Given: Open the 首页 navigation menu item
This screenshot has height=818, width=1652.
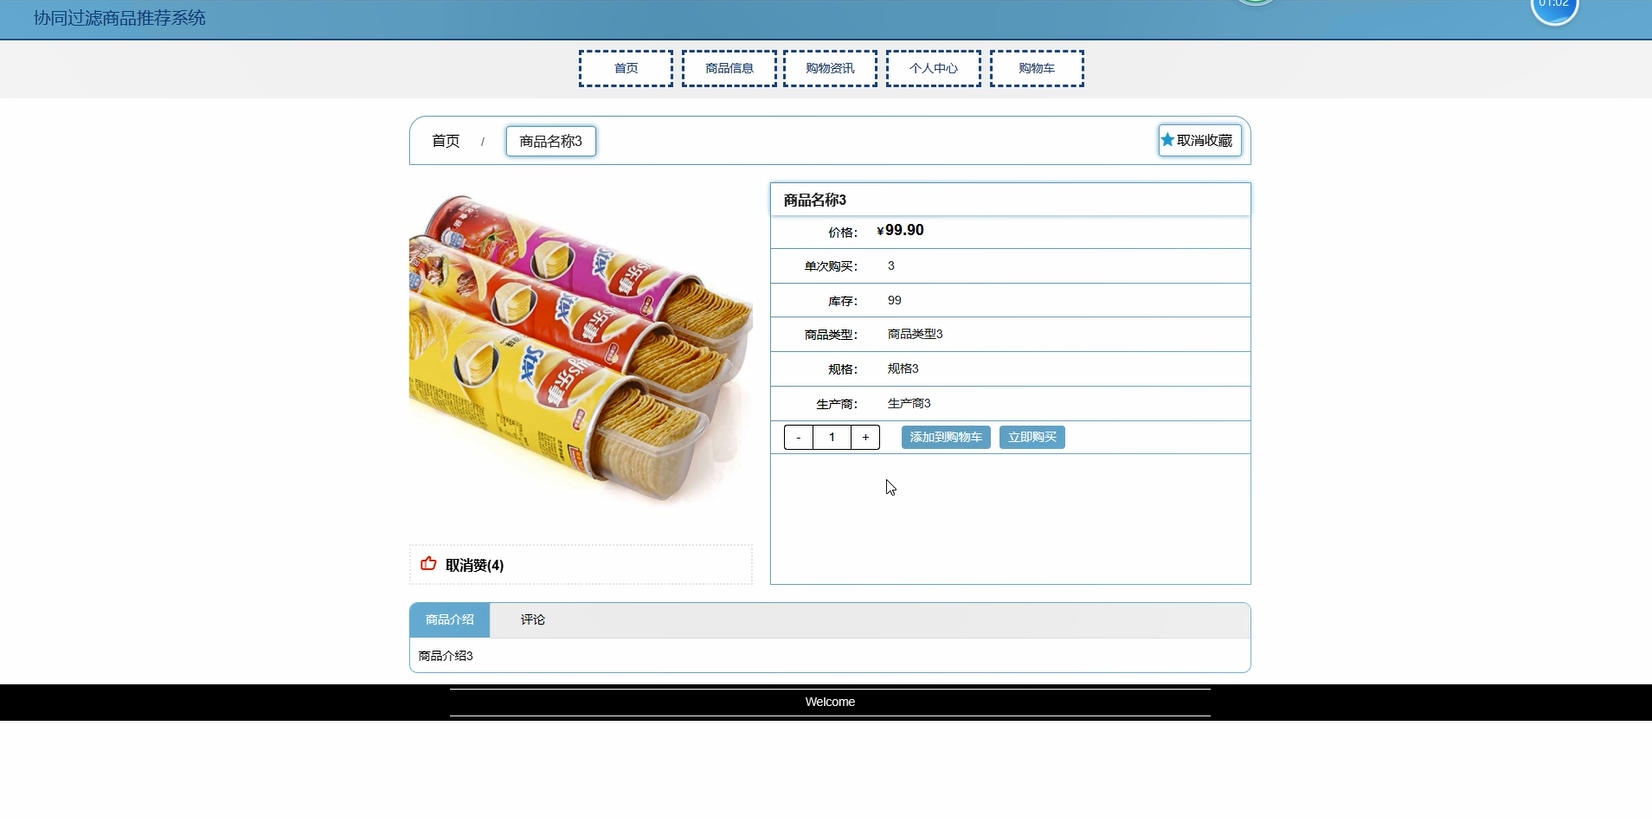Looking at the screenshot, I should click(x=626, y=68).
